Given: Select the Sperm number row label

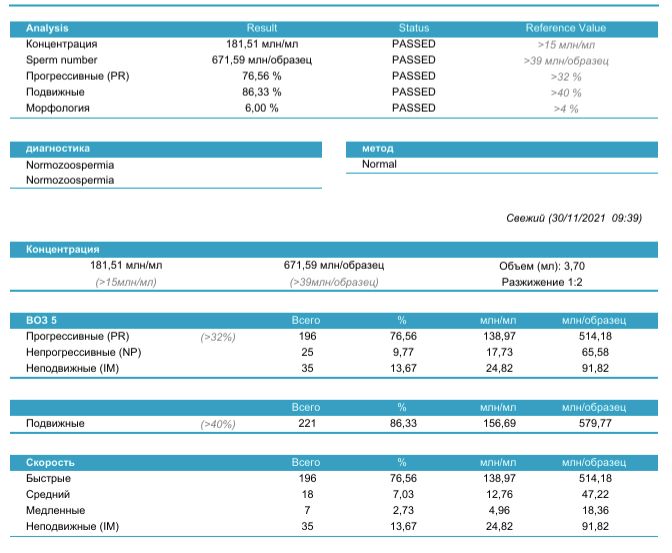Looking at the screenshot, I should point(62,60).
